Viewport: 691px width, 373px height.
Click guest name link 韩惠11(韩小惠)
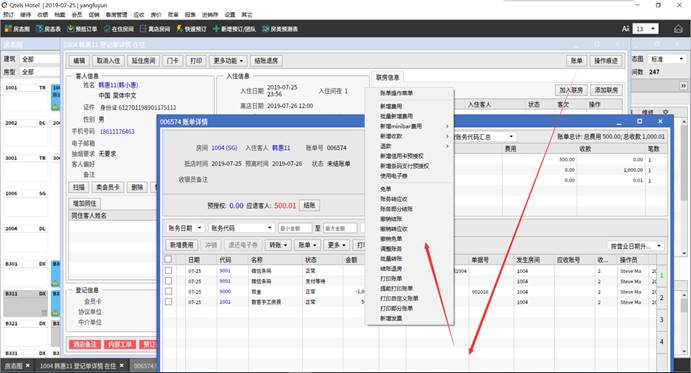coord(118,85)
